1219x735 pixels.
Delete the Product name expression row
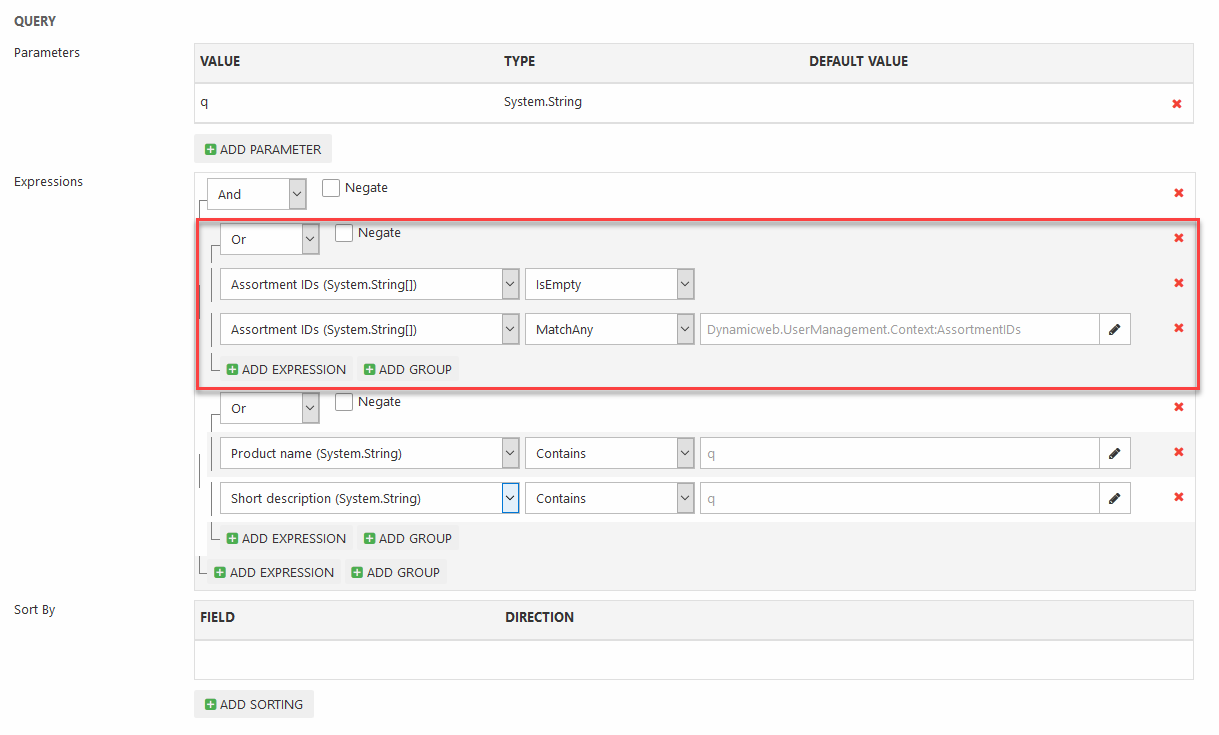1178,452
